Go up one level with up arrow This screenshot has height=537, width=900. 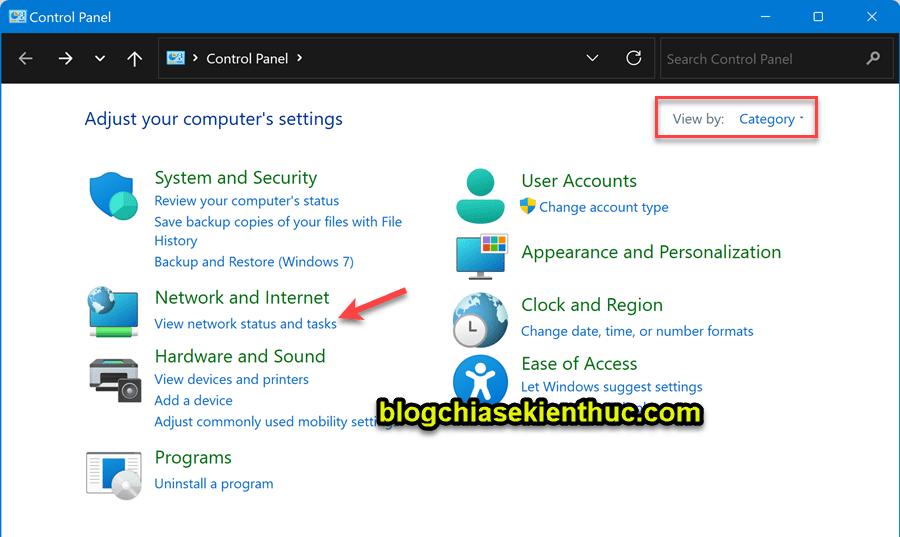134,59
